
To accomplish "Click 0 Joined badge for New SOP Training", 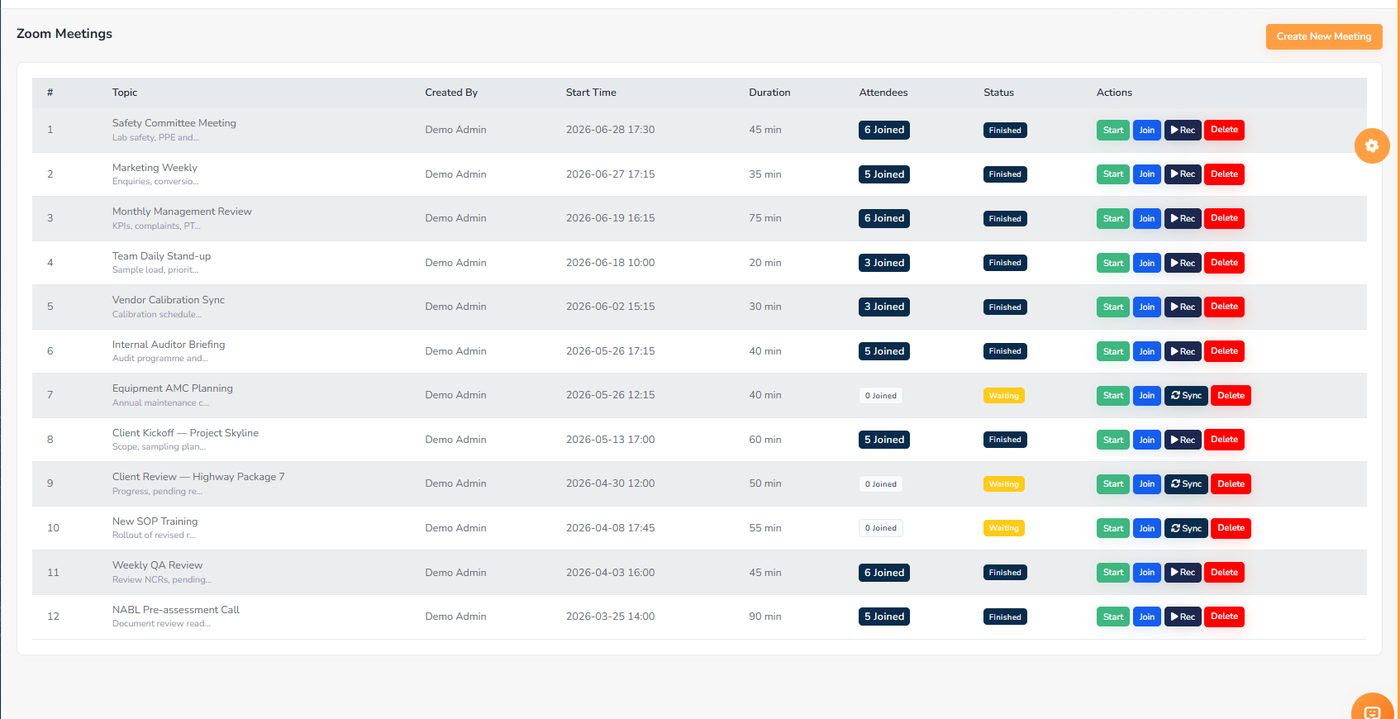I will tap(881, 528).
